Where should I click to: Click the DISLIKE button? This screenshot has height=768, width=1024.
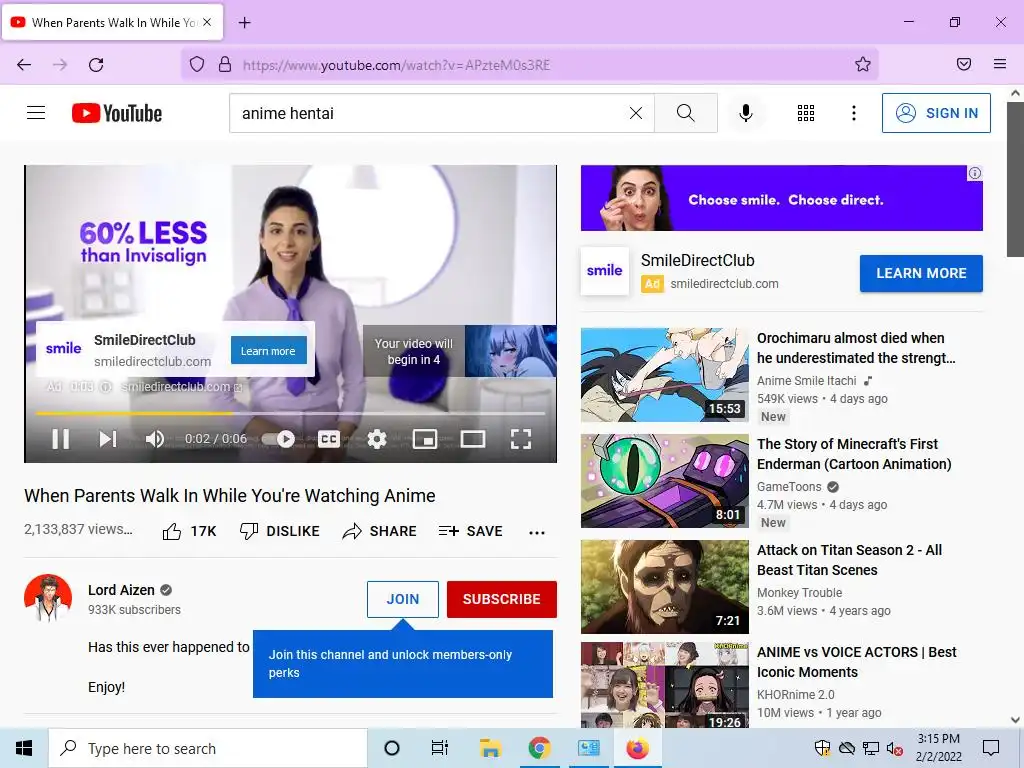pos(280,531)
